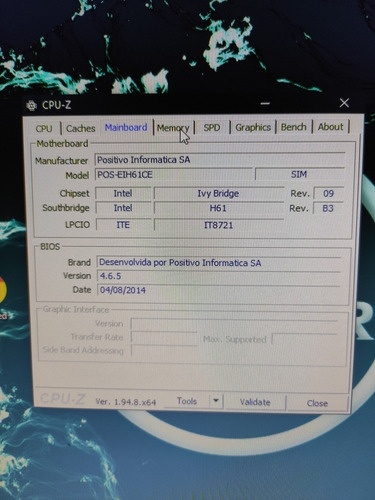Click the Transfer Rate empty field
This screenshot has height=500, width=375.
164,338
